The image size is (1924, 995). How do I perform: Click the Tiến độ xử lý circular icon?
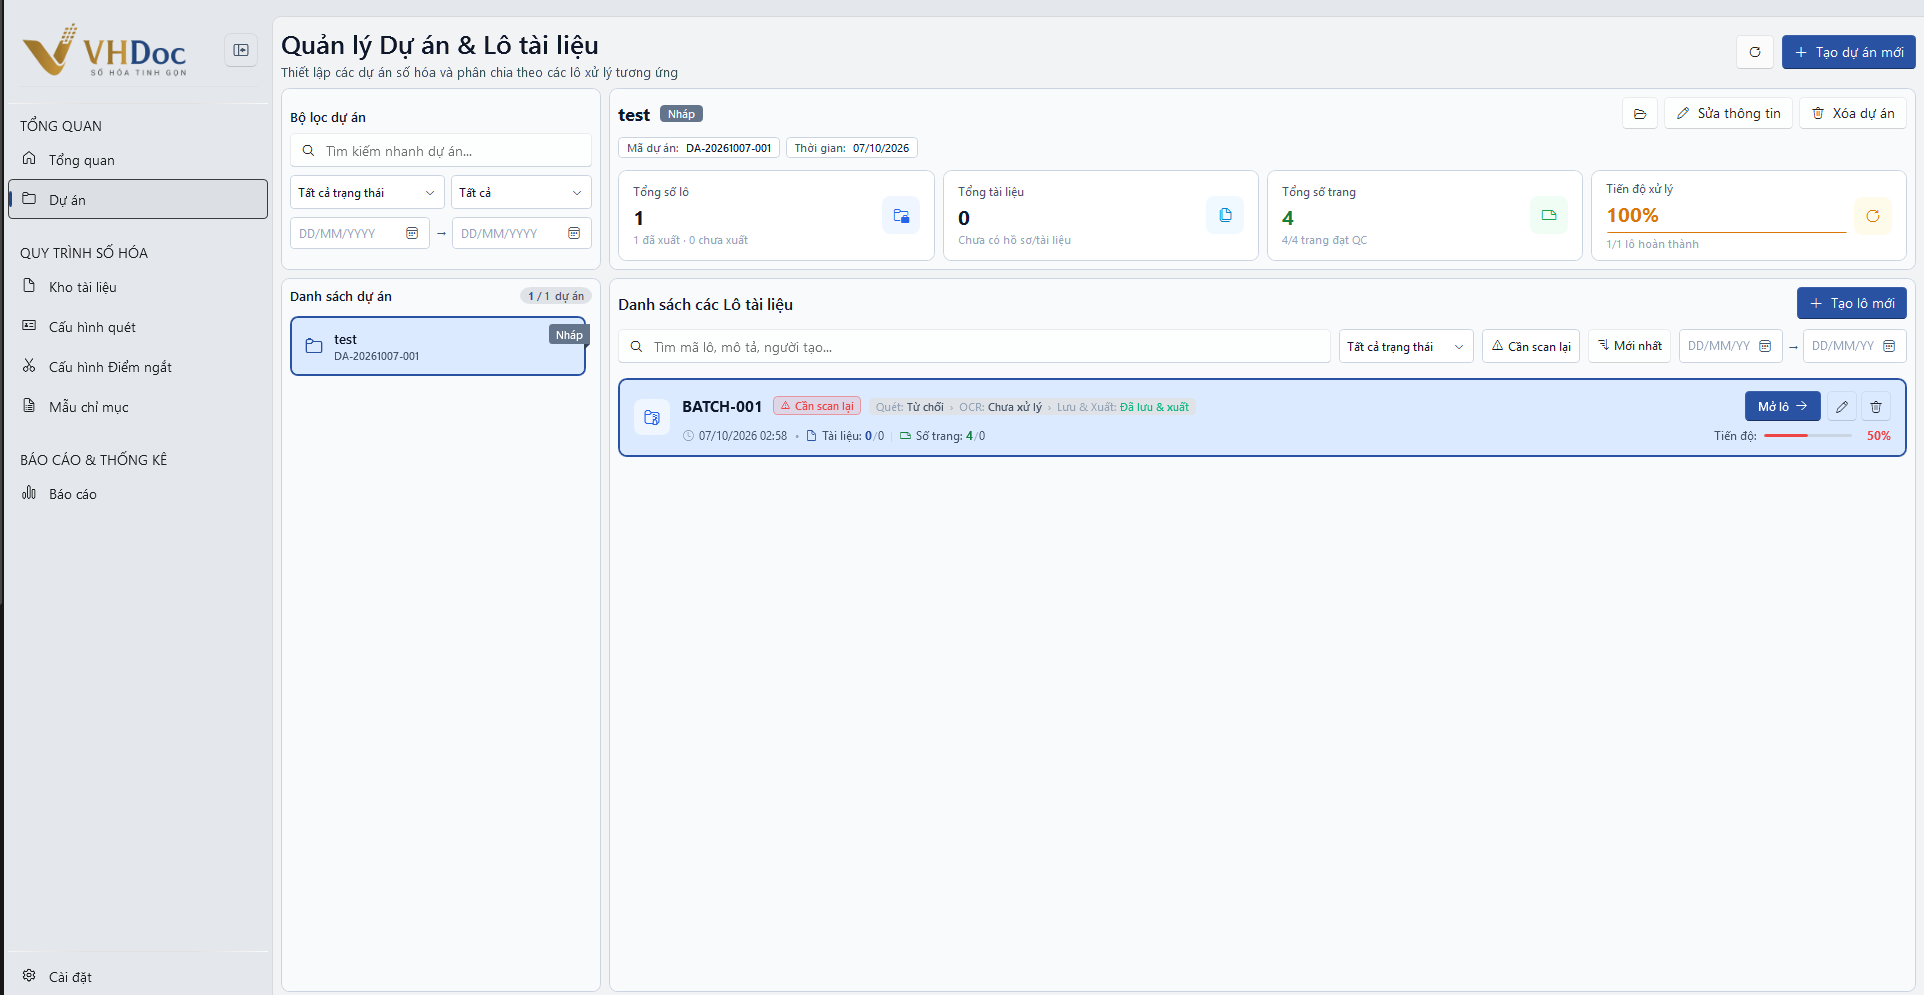[x=1873, y=216]
